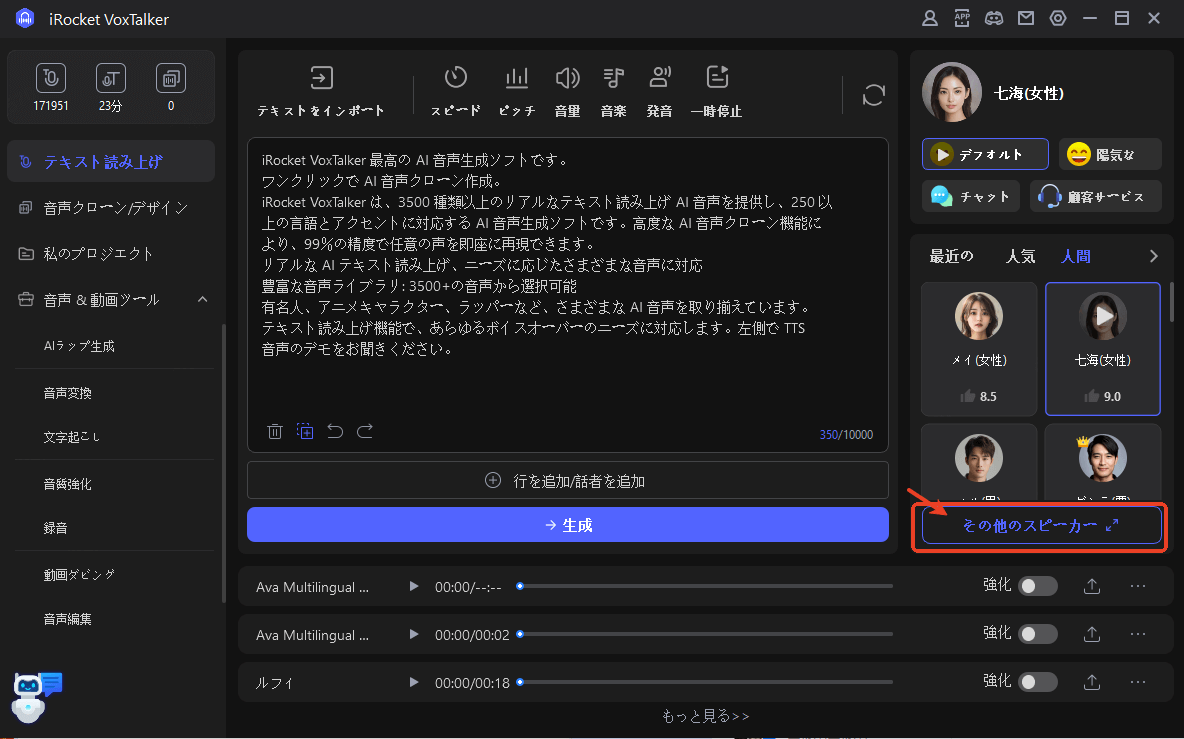1184x739 pixels.
Task: Select the 顧客サービス voice style
Action: pos(1095,196)
